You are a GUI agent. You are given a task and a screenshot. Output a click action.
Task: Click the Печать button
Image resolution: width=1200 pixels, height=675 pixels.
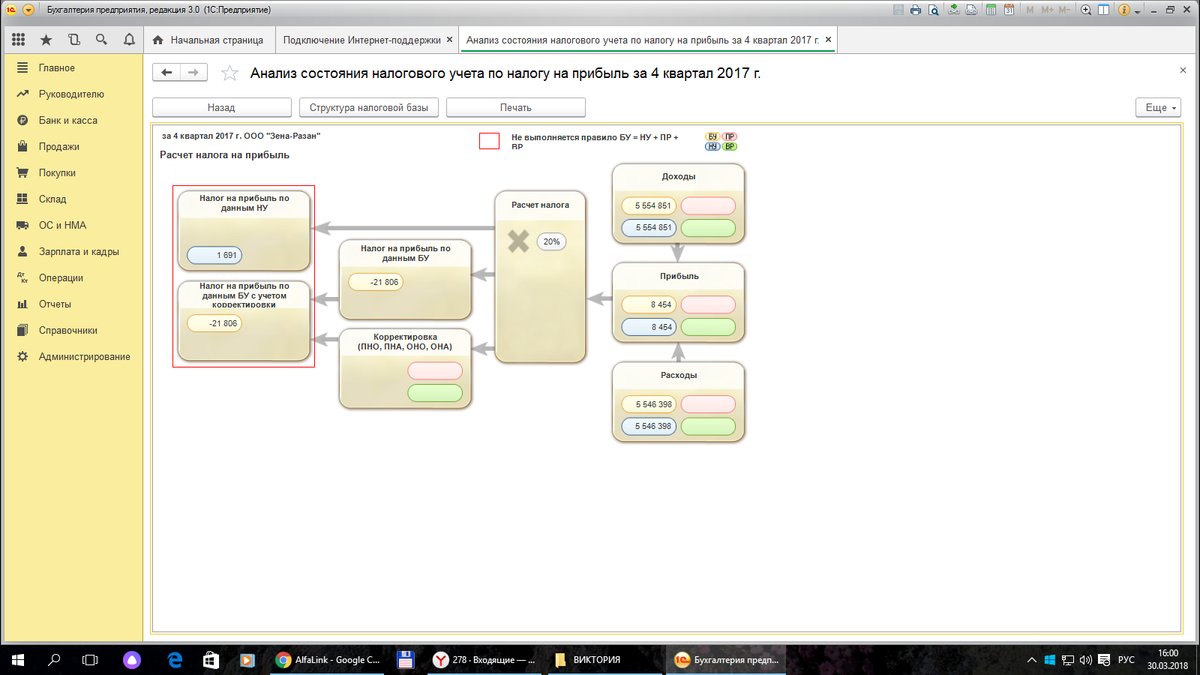(x=516, y=107)
